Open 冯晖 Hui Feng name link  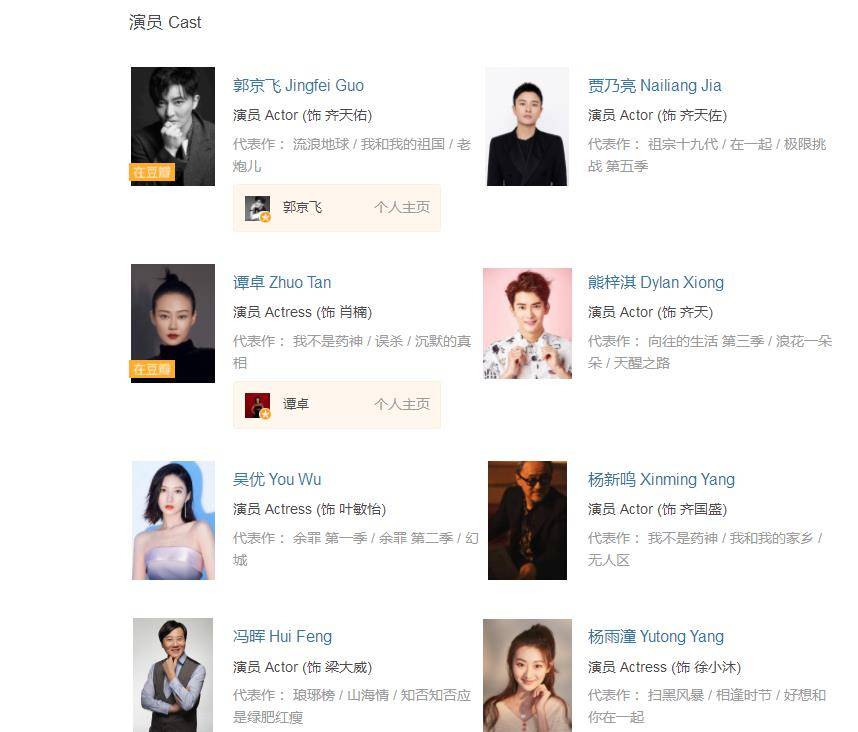(282, 636)
